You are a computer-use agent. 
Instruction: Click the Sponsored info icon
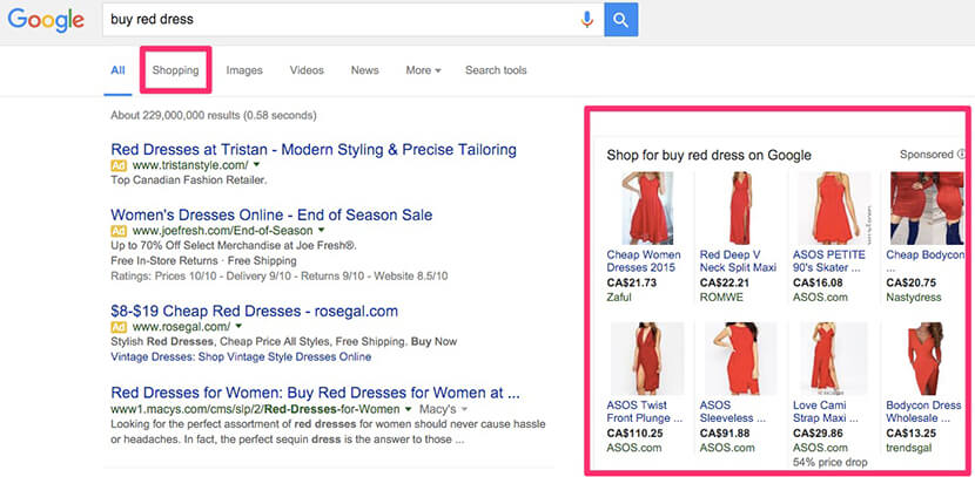tap(961, 154)
